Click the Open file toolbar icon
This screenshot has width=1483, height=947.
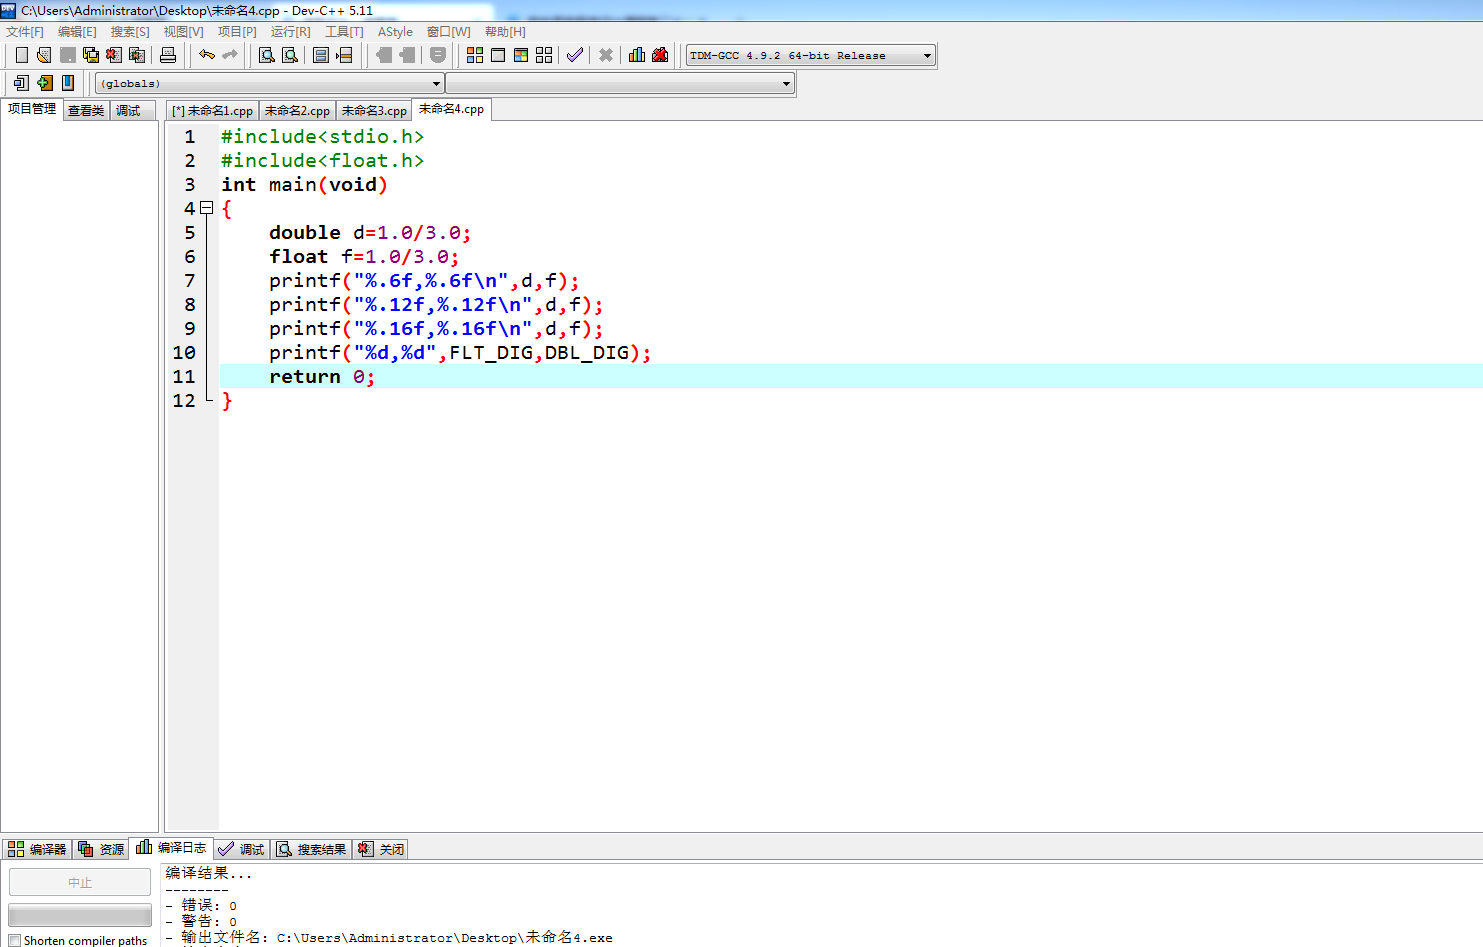tap(44, 55)
